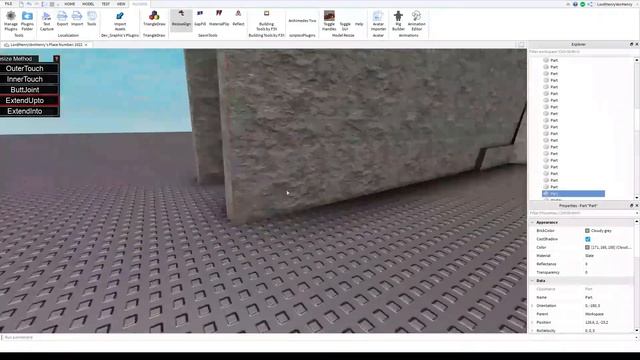
Task: Undock the Explorer panel
Action: tap(631, 44)
